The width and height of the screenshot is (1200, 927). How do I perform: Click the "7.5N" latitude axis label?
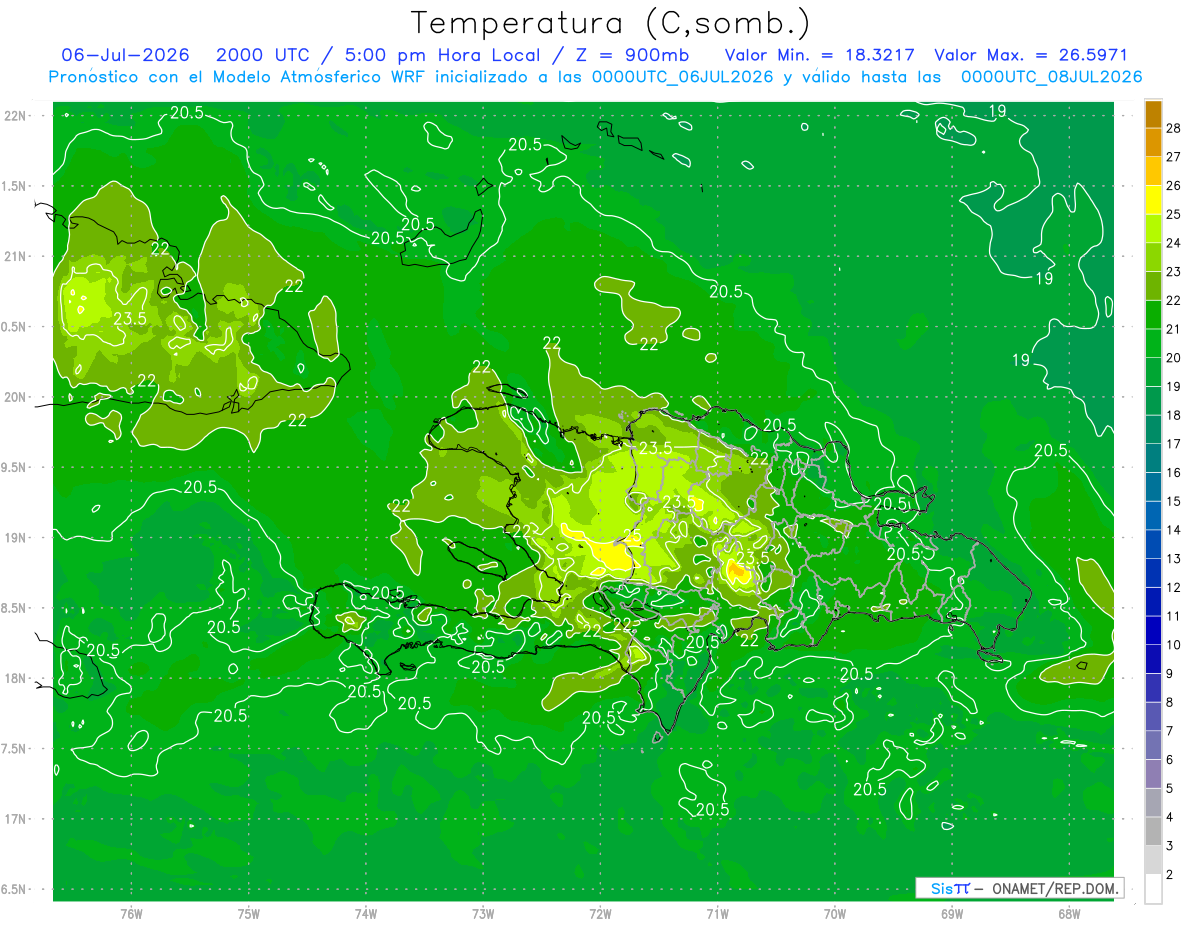coord(15,749)
